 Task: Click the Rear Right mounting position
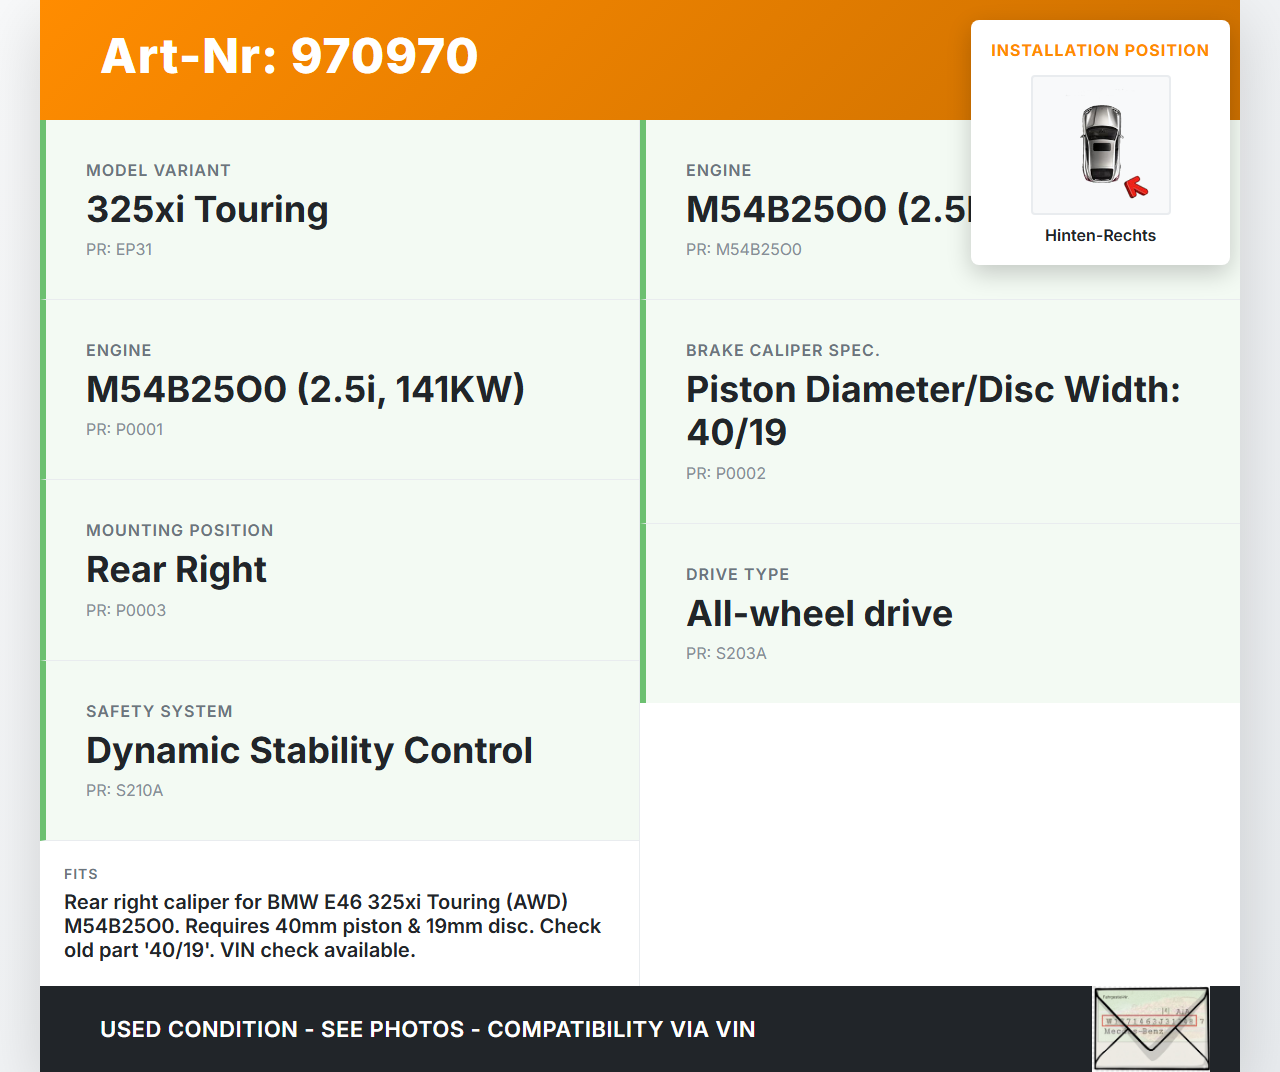176,570
